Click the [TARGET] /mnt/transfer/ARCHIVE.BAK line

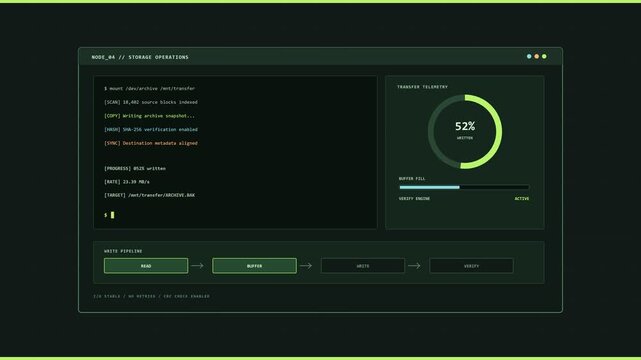(x=150, y=195)
